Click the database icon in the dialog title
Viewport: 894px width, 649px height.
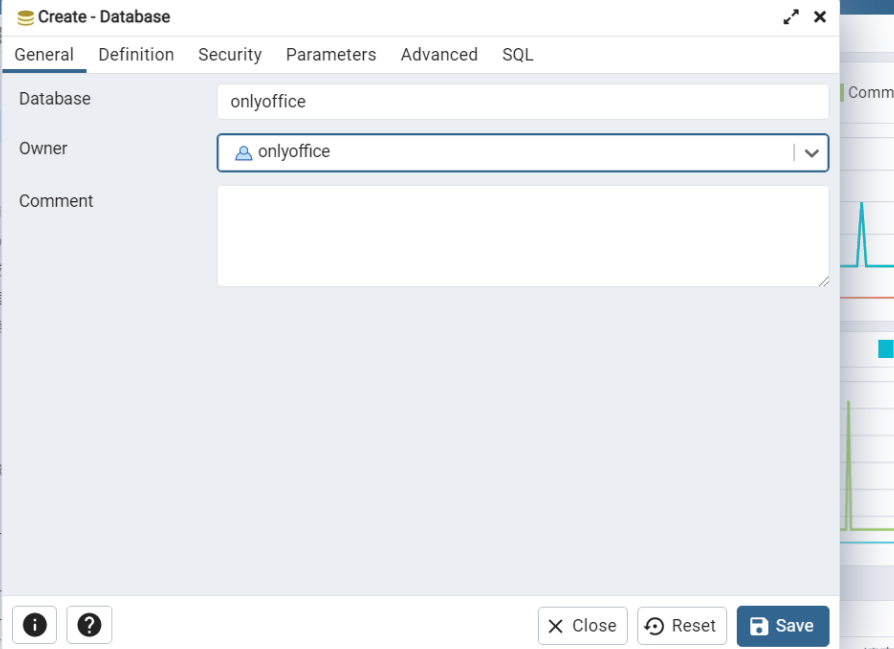[25, 18]
